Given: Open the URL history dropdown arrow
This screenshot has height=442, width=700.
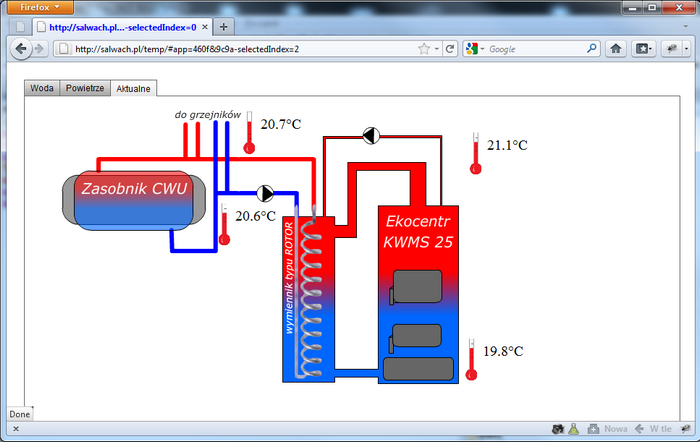Looking at the screenshot, I should [x=437, y=49].
